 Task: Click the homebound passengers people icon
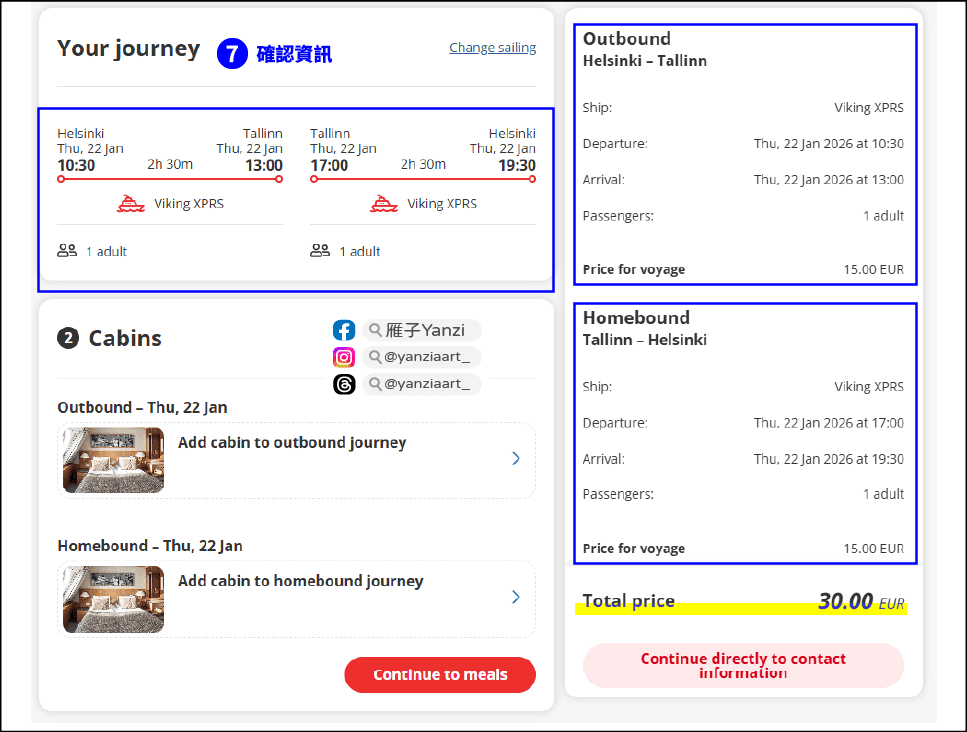tap(320, 250)
